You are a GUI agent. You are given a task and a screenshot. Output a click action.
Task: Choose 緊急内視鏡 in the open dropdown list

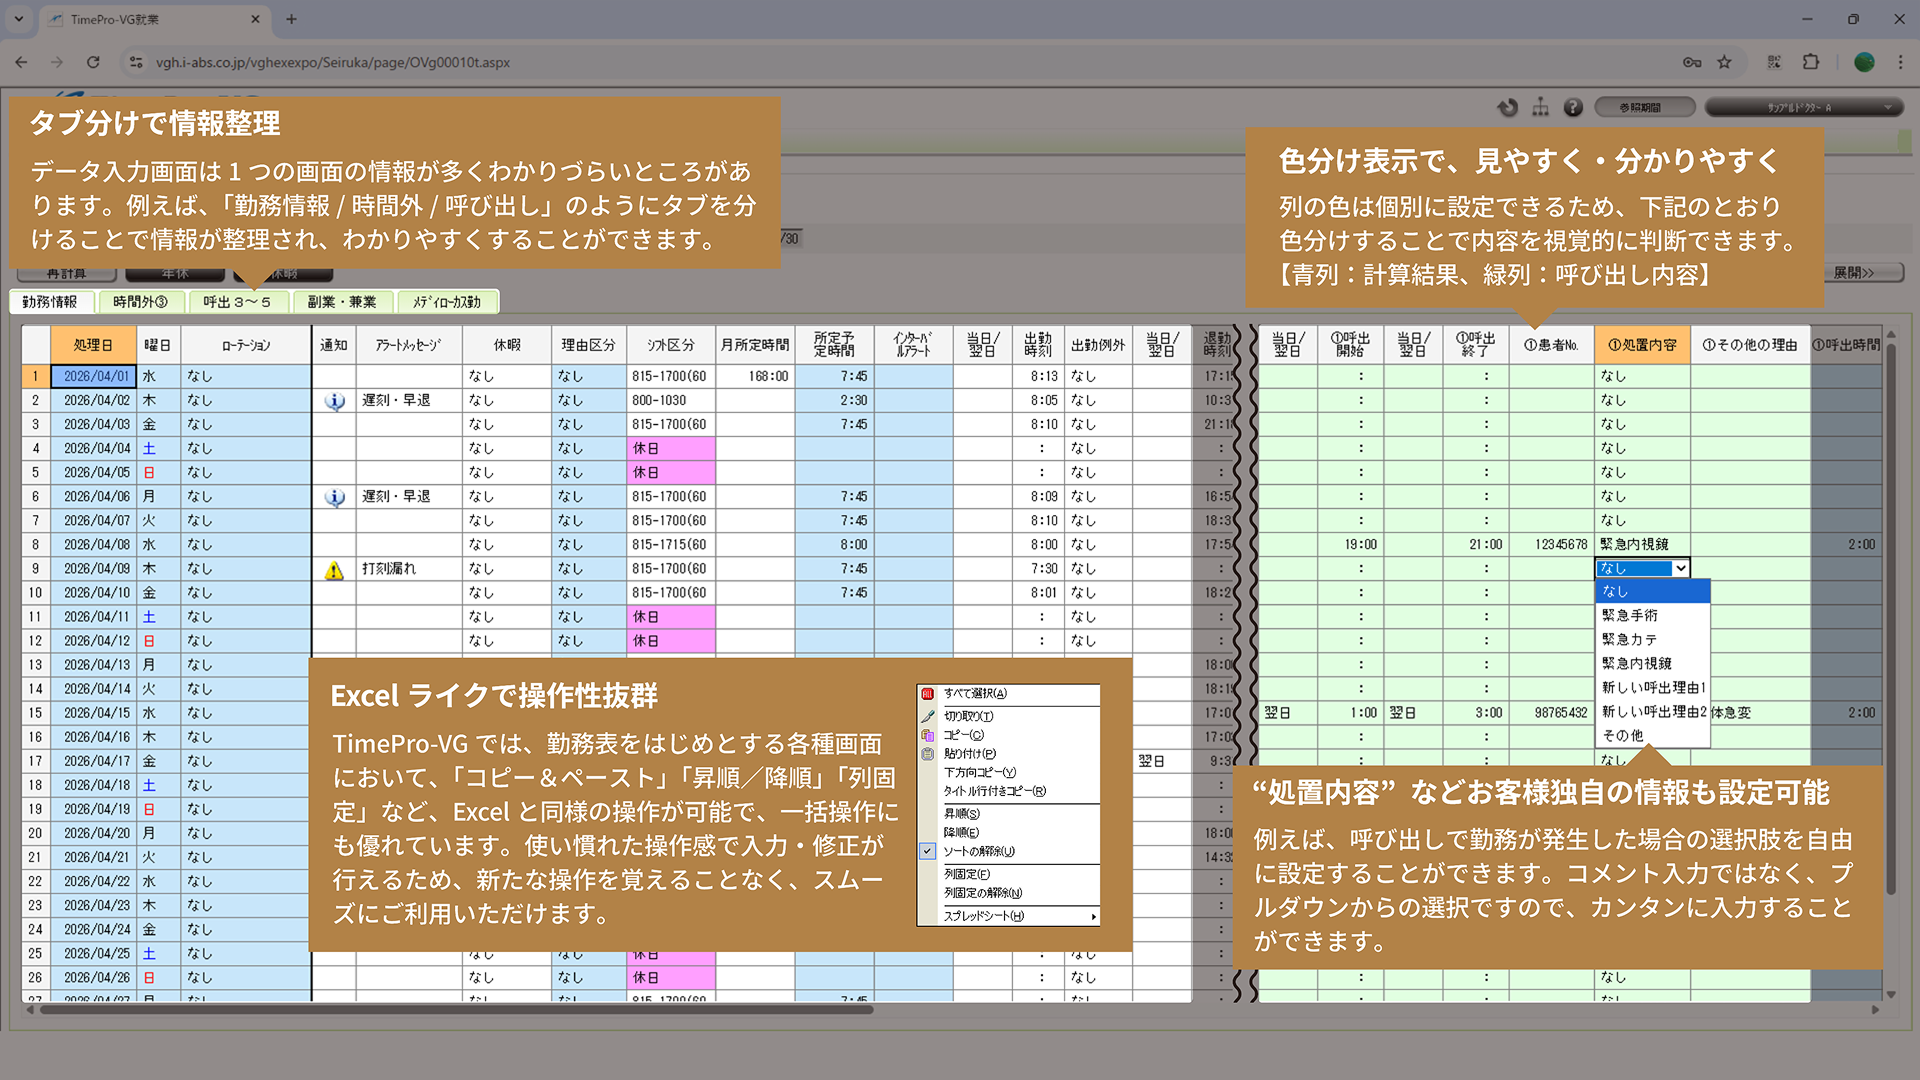(x=1652, y=664)
